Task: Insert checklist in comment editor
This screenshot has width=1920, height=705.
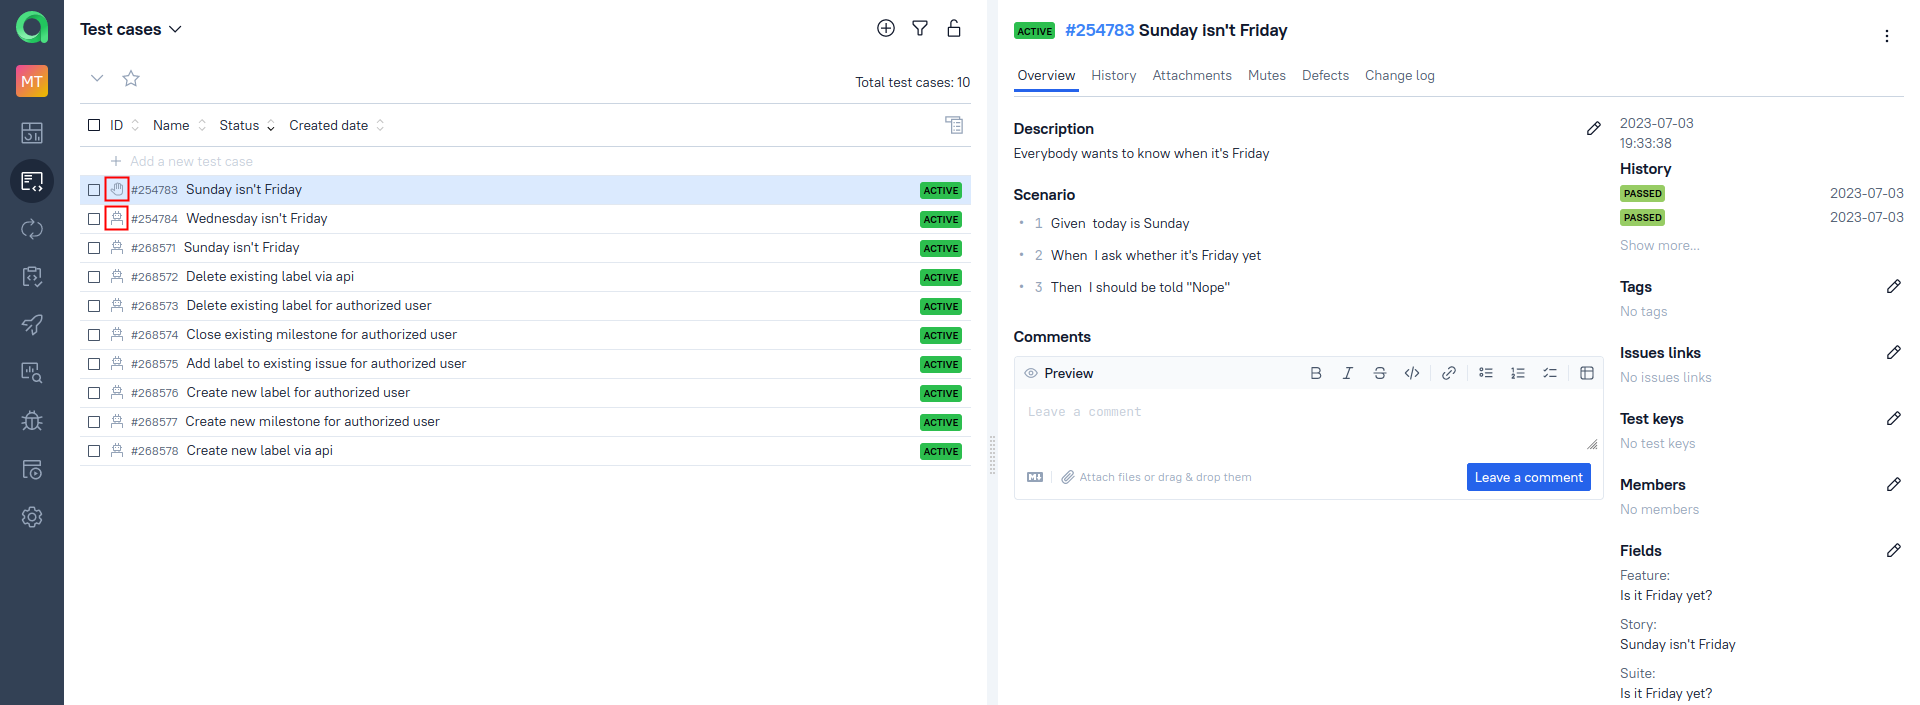Action: point(1550,373)
